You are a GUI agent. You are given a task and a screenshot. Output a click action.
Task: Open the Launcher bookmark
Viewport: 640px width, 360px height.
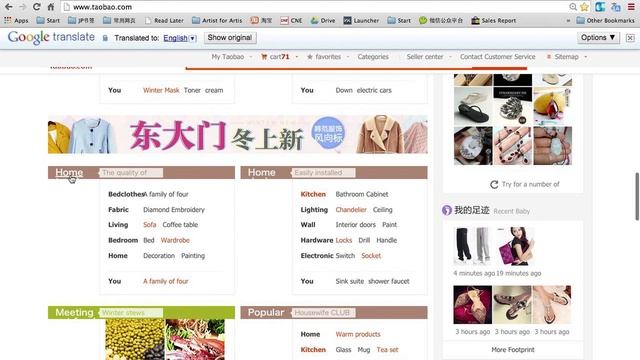click(361, 20)
